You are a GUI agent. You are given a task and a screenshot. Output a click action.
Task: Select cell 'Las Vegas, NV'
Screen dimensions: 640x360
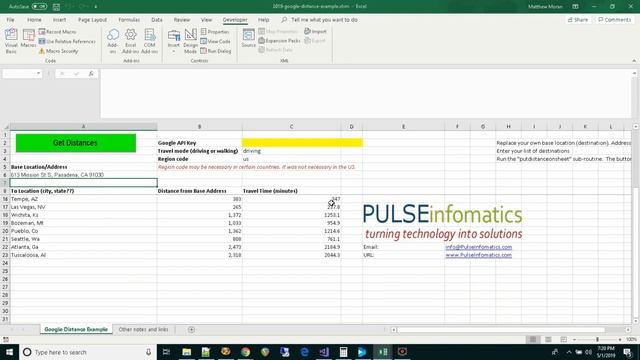(83, 207)
